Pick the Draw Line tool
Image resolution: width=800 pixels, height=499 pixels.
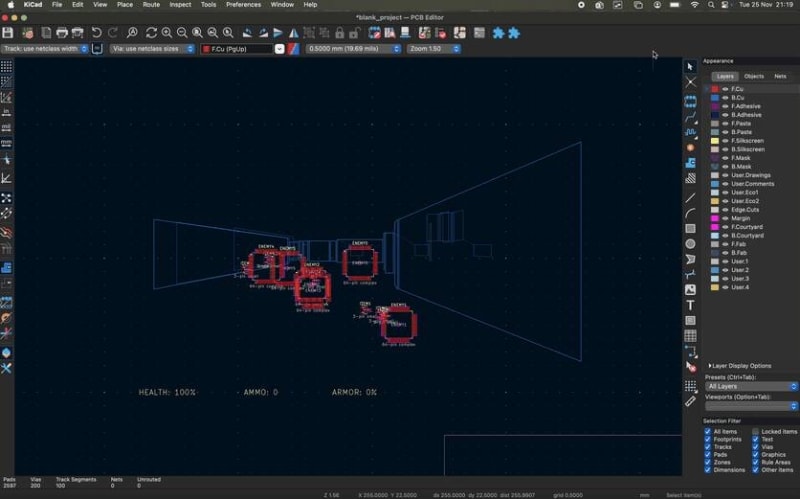(x=690, y=197)
